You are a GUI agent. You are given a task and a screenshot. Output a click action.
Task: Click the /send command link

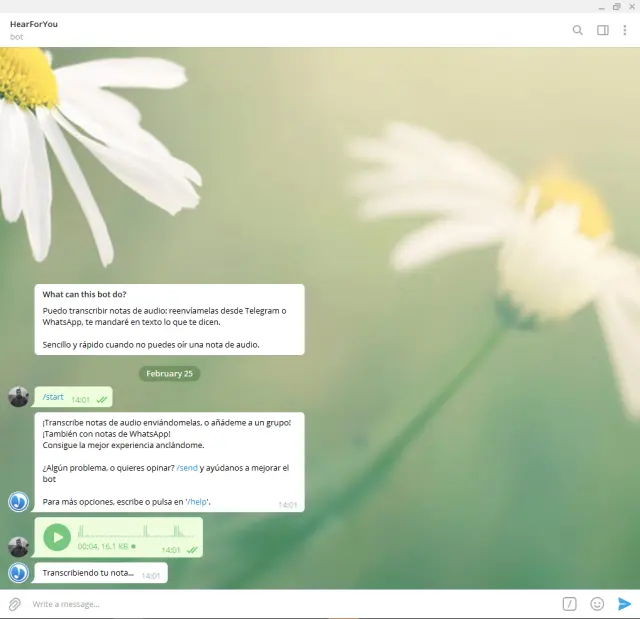187,468
